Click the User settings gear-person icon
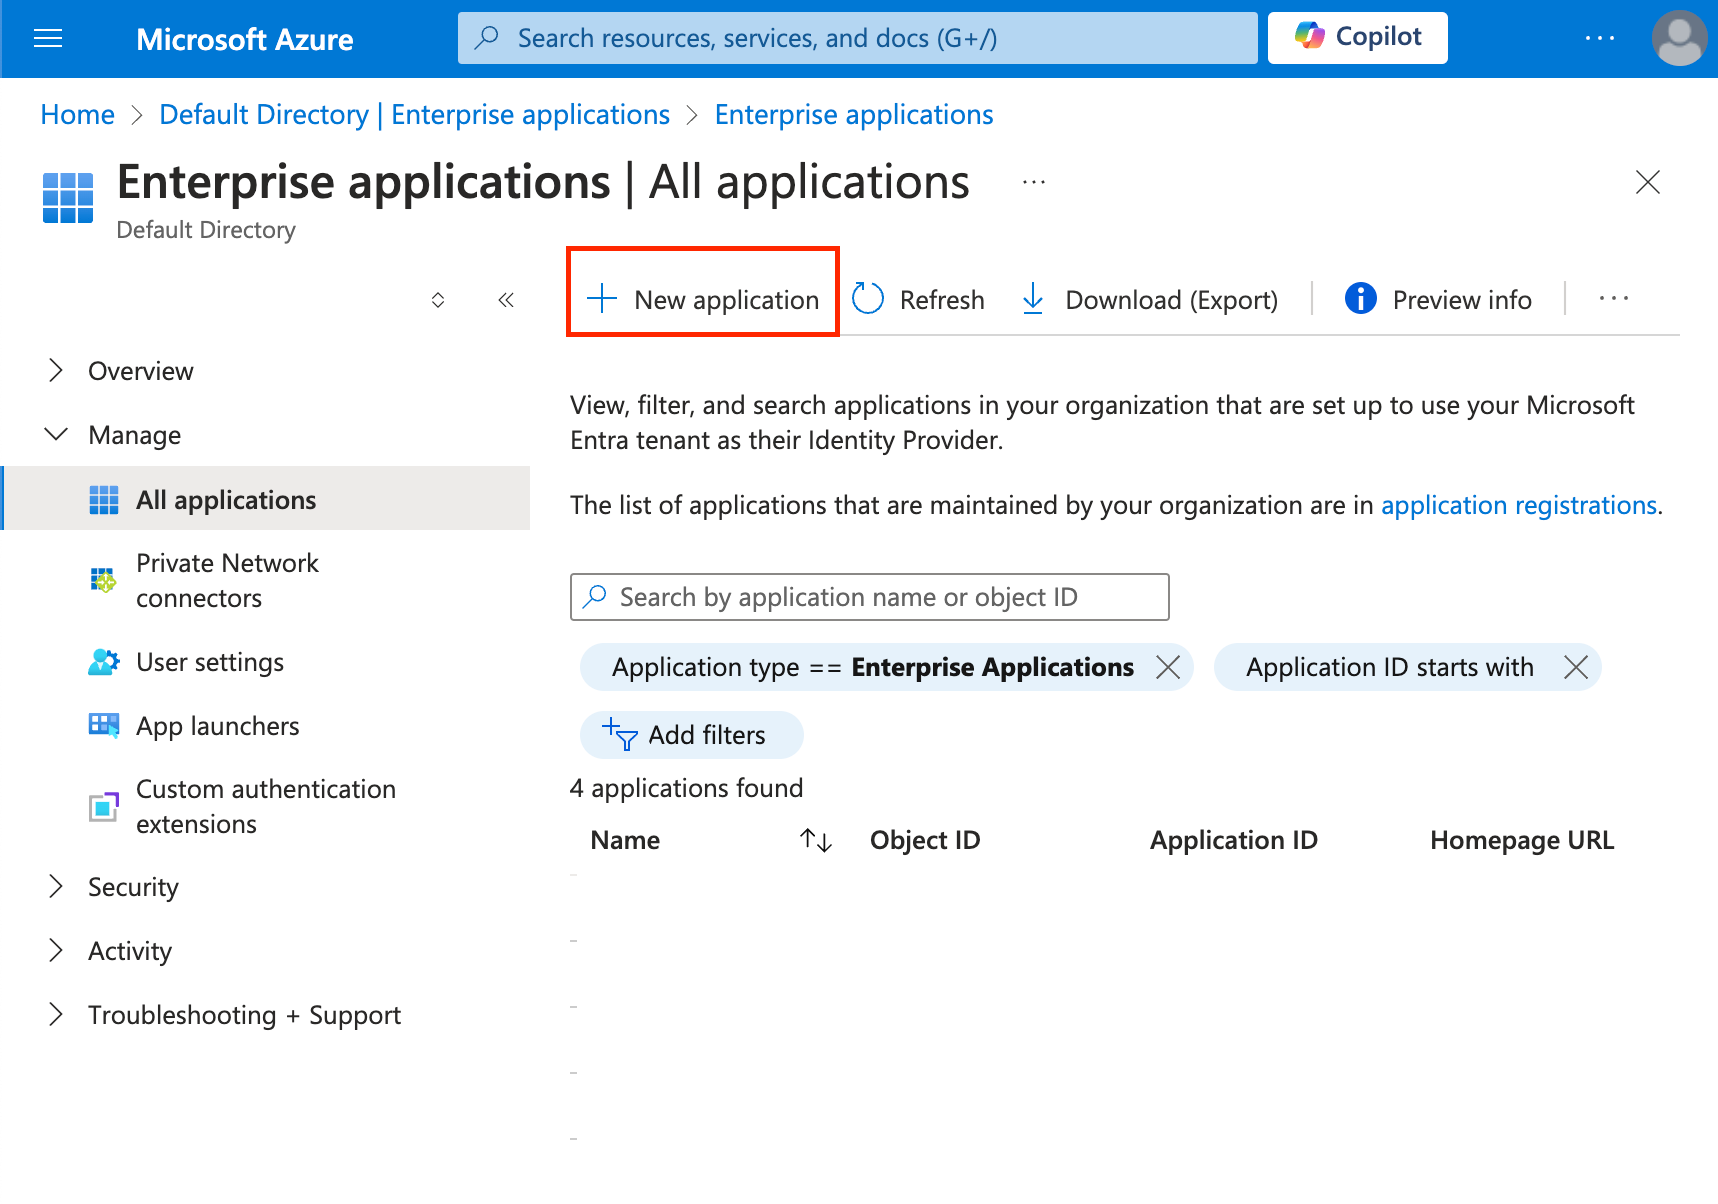Image resolution: width=1718 pixels, height=1204 pixels. coord(104,662)
